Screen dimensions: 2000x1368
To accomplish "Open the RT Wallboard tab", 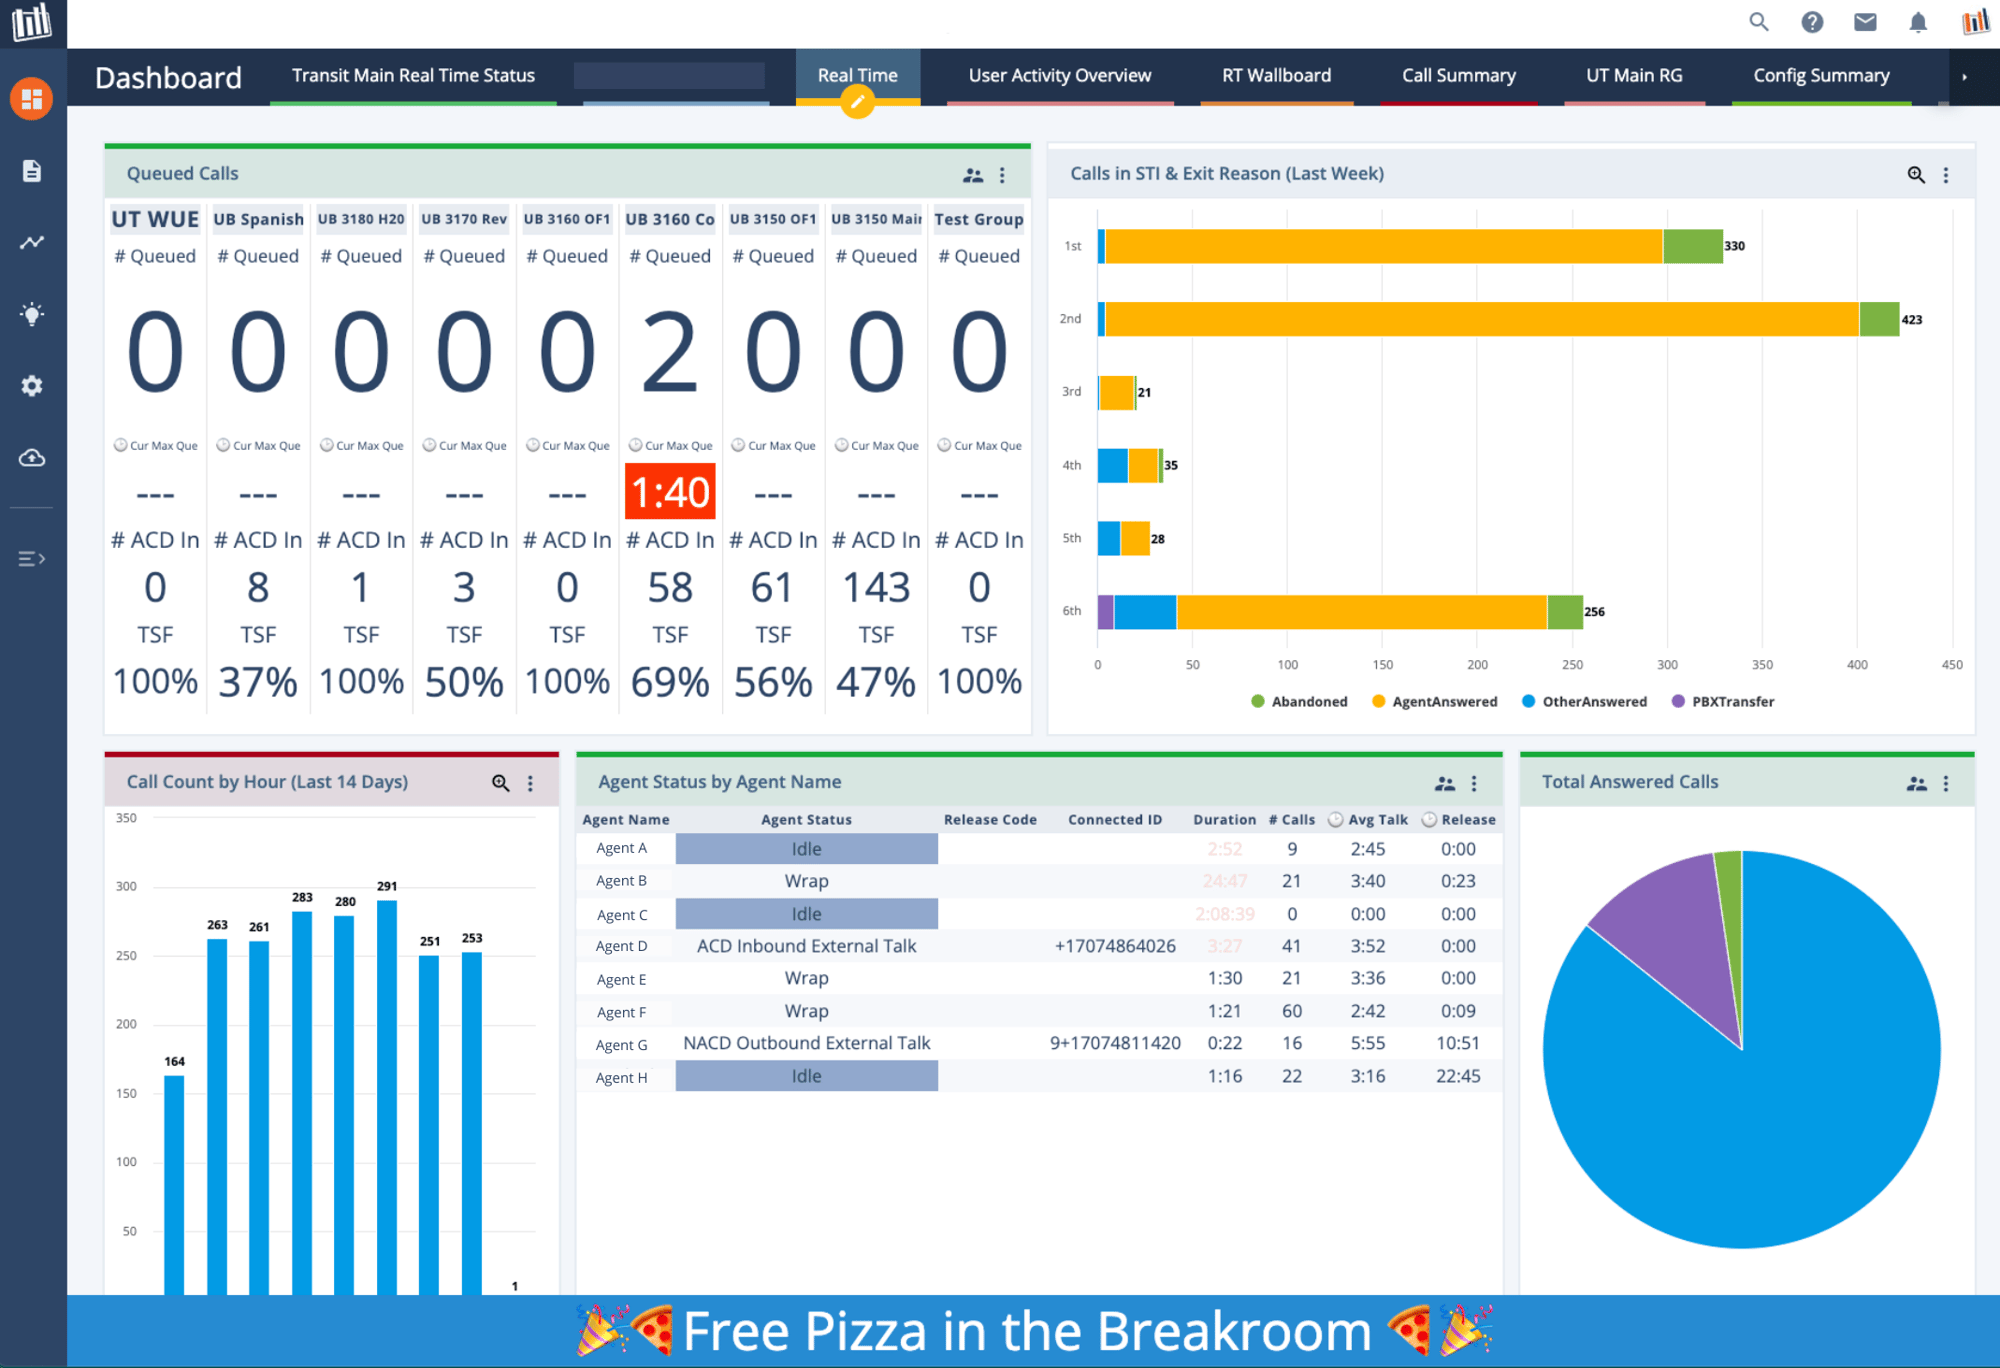I will [1276, 76].
